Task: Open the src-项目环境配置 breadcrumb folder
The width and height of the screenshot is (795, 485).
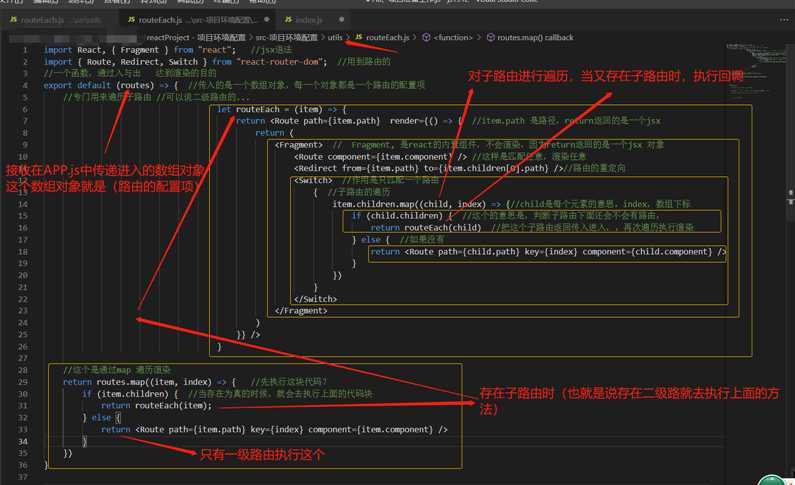Action: (x=286, y=38)
